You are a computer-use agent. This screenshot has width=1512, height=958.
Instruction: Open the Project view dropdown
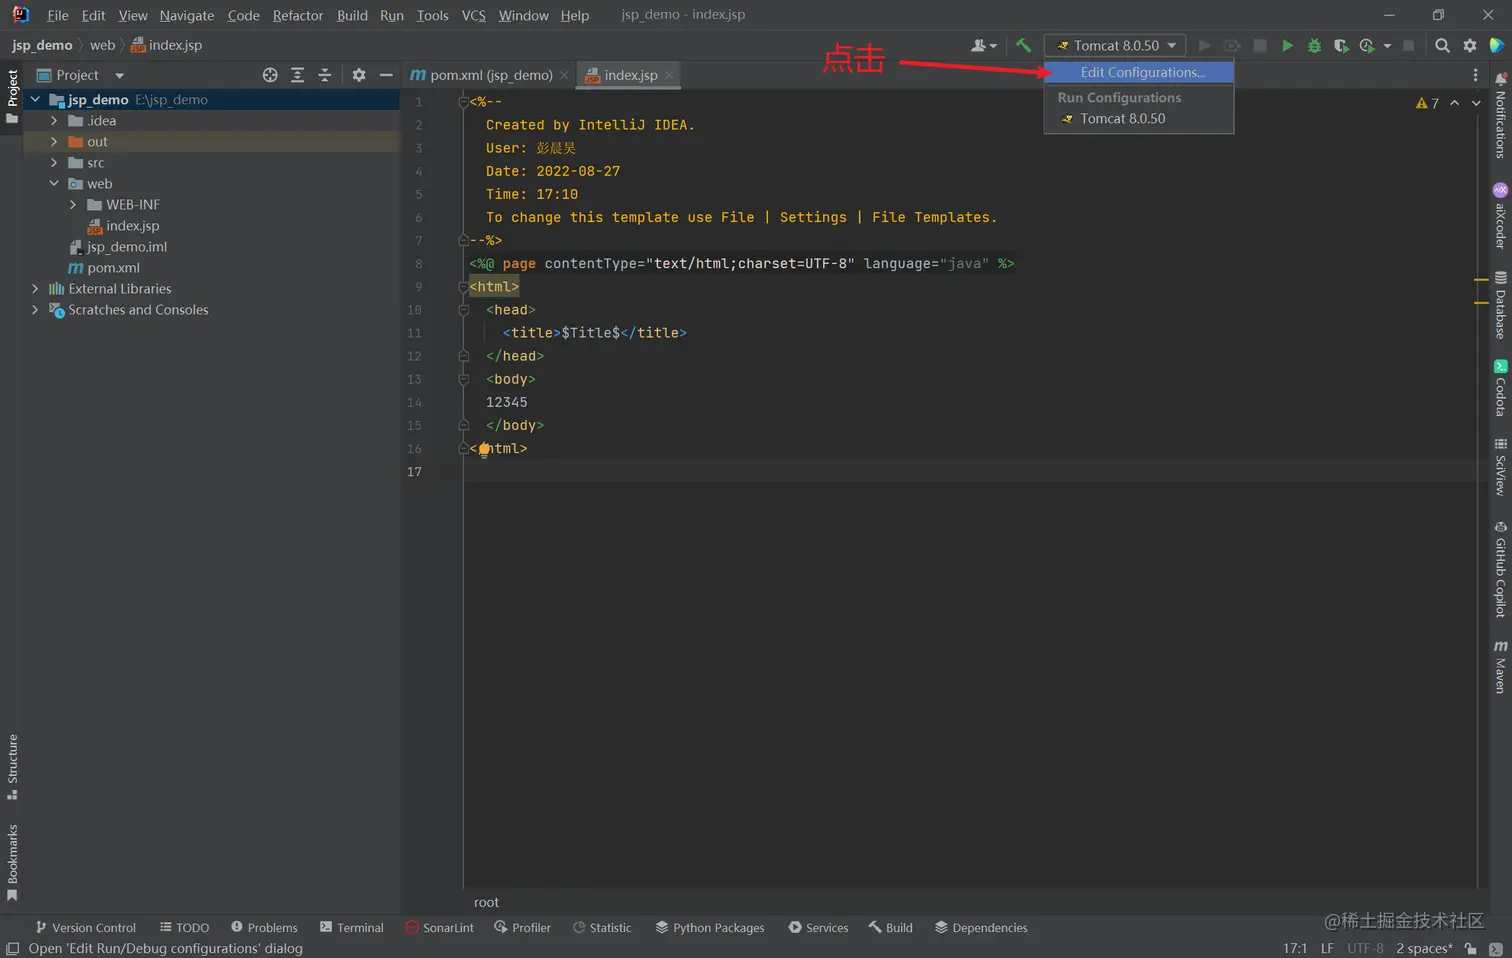click(x=119, y=75)
